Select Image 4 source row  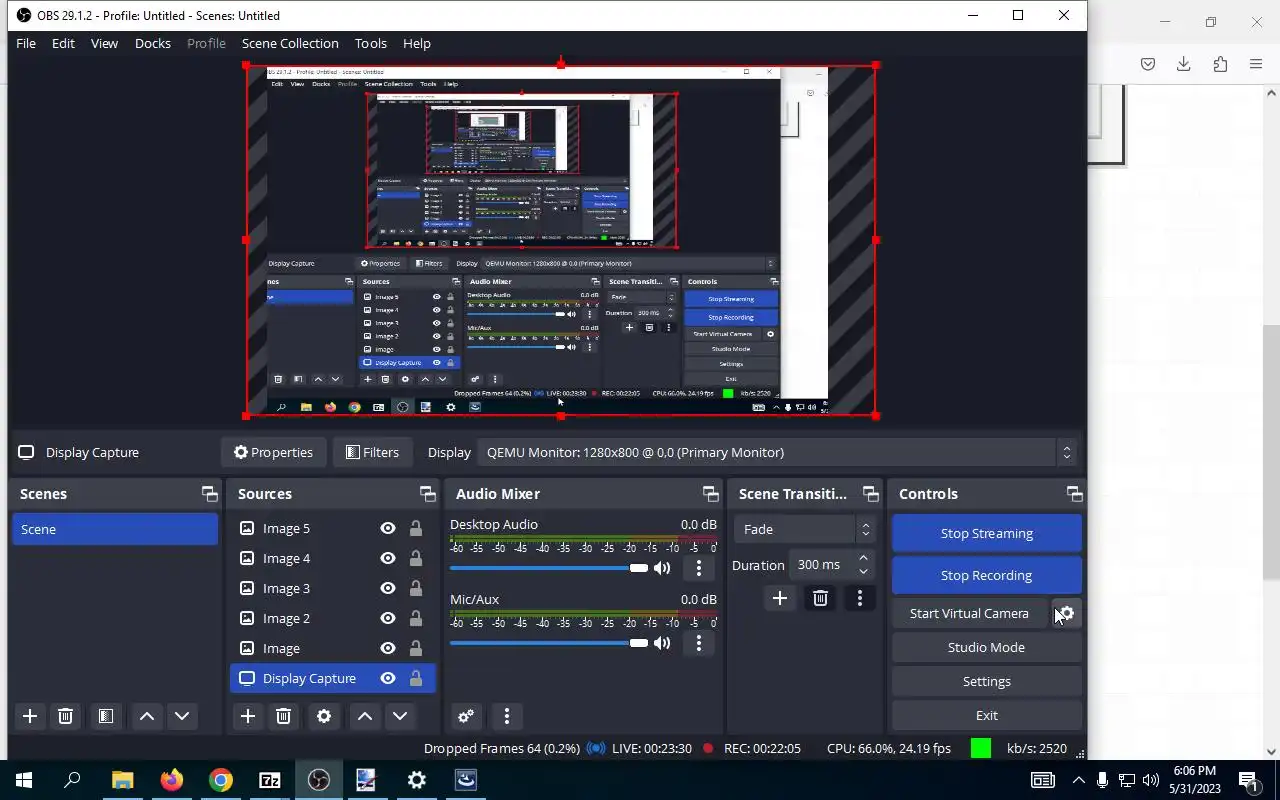point(333,558)
